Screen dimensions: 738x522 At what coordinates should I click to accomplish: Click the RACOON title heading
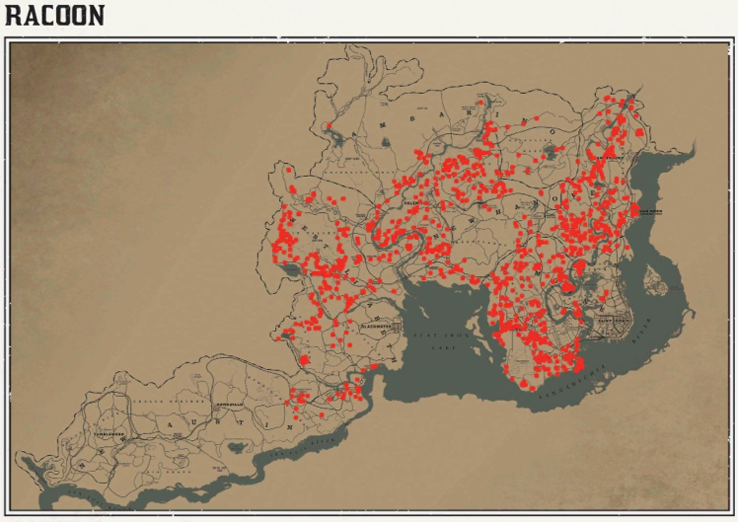coord(54,17)
